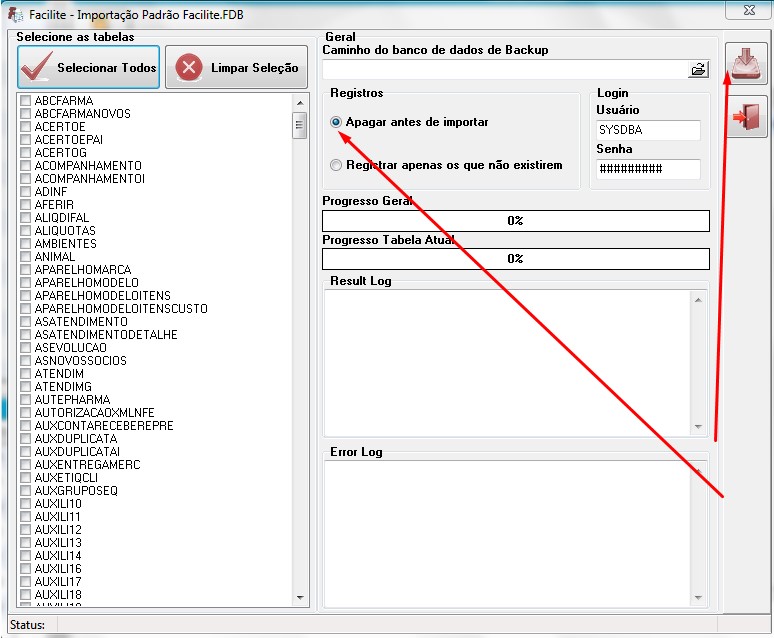This screenshot has width=774, height=638.
Task: Click the exit door icon button
Action: [746, 117]
